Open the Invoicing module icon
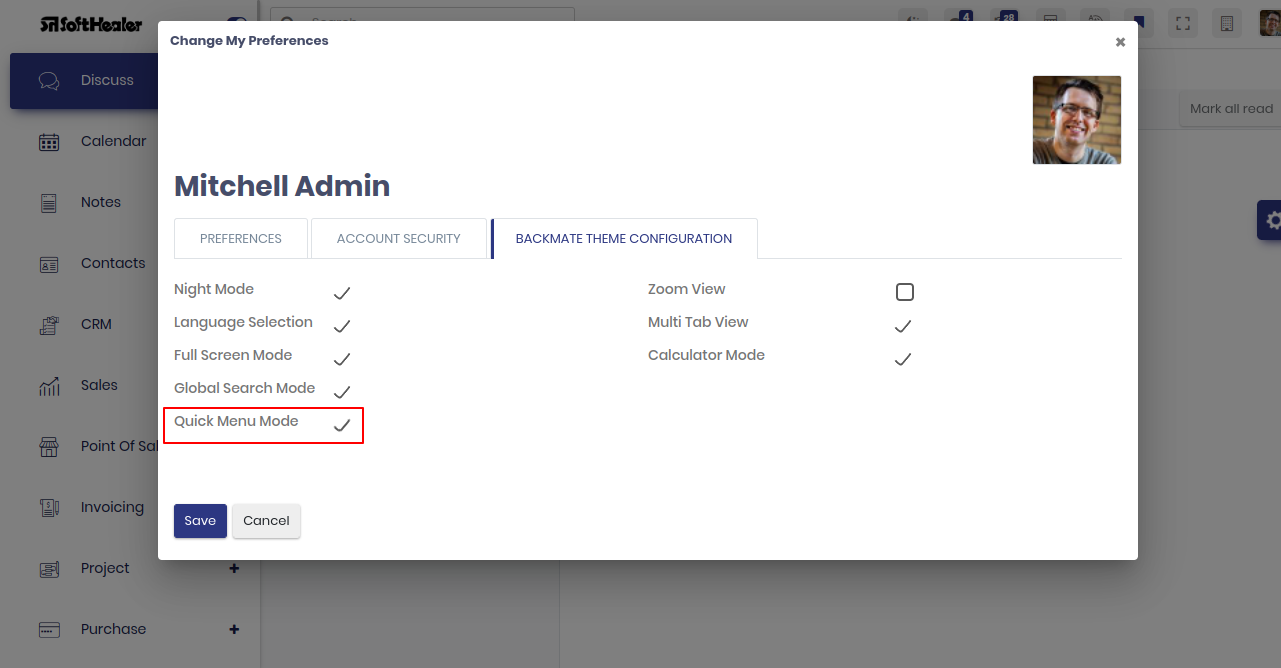The height and width of the screenshot is (668, 1281). pyautogui.click(x=49, y=508)
